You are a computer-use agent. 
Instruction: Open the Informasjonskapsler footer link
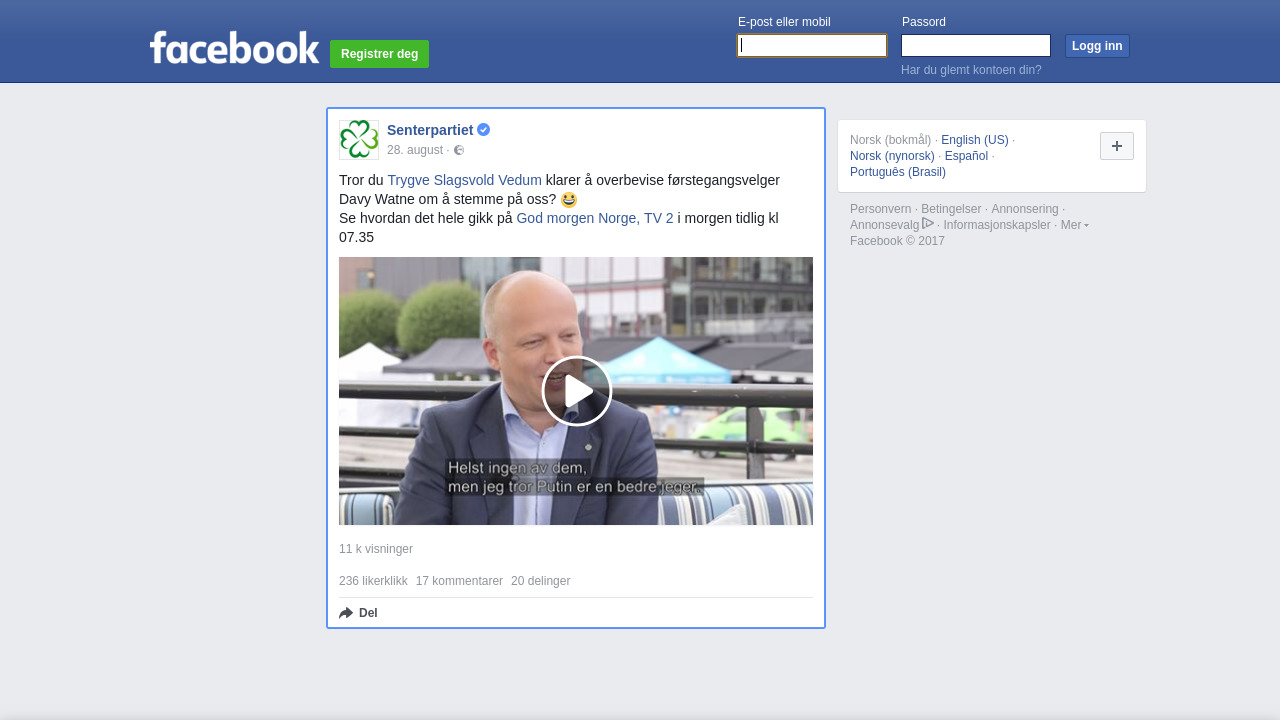coord(997,225)
